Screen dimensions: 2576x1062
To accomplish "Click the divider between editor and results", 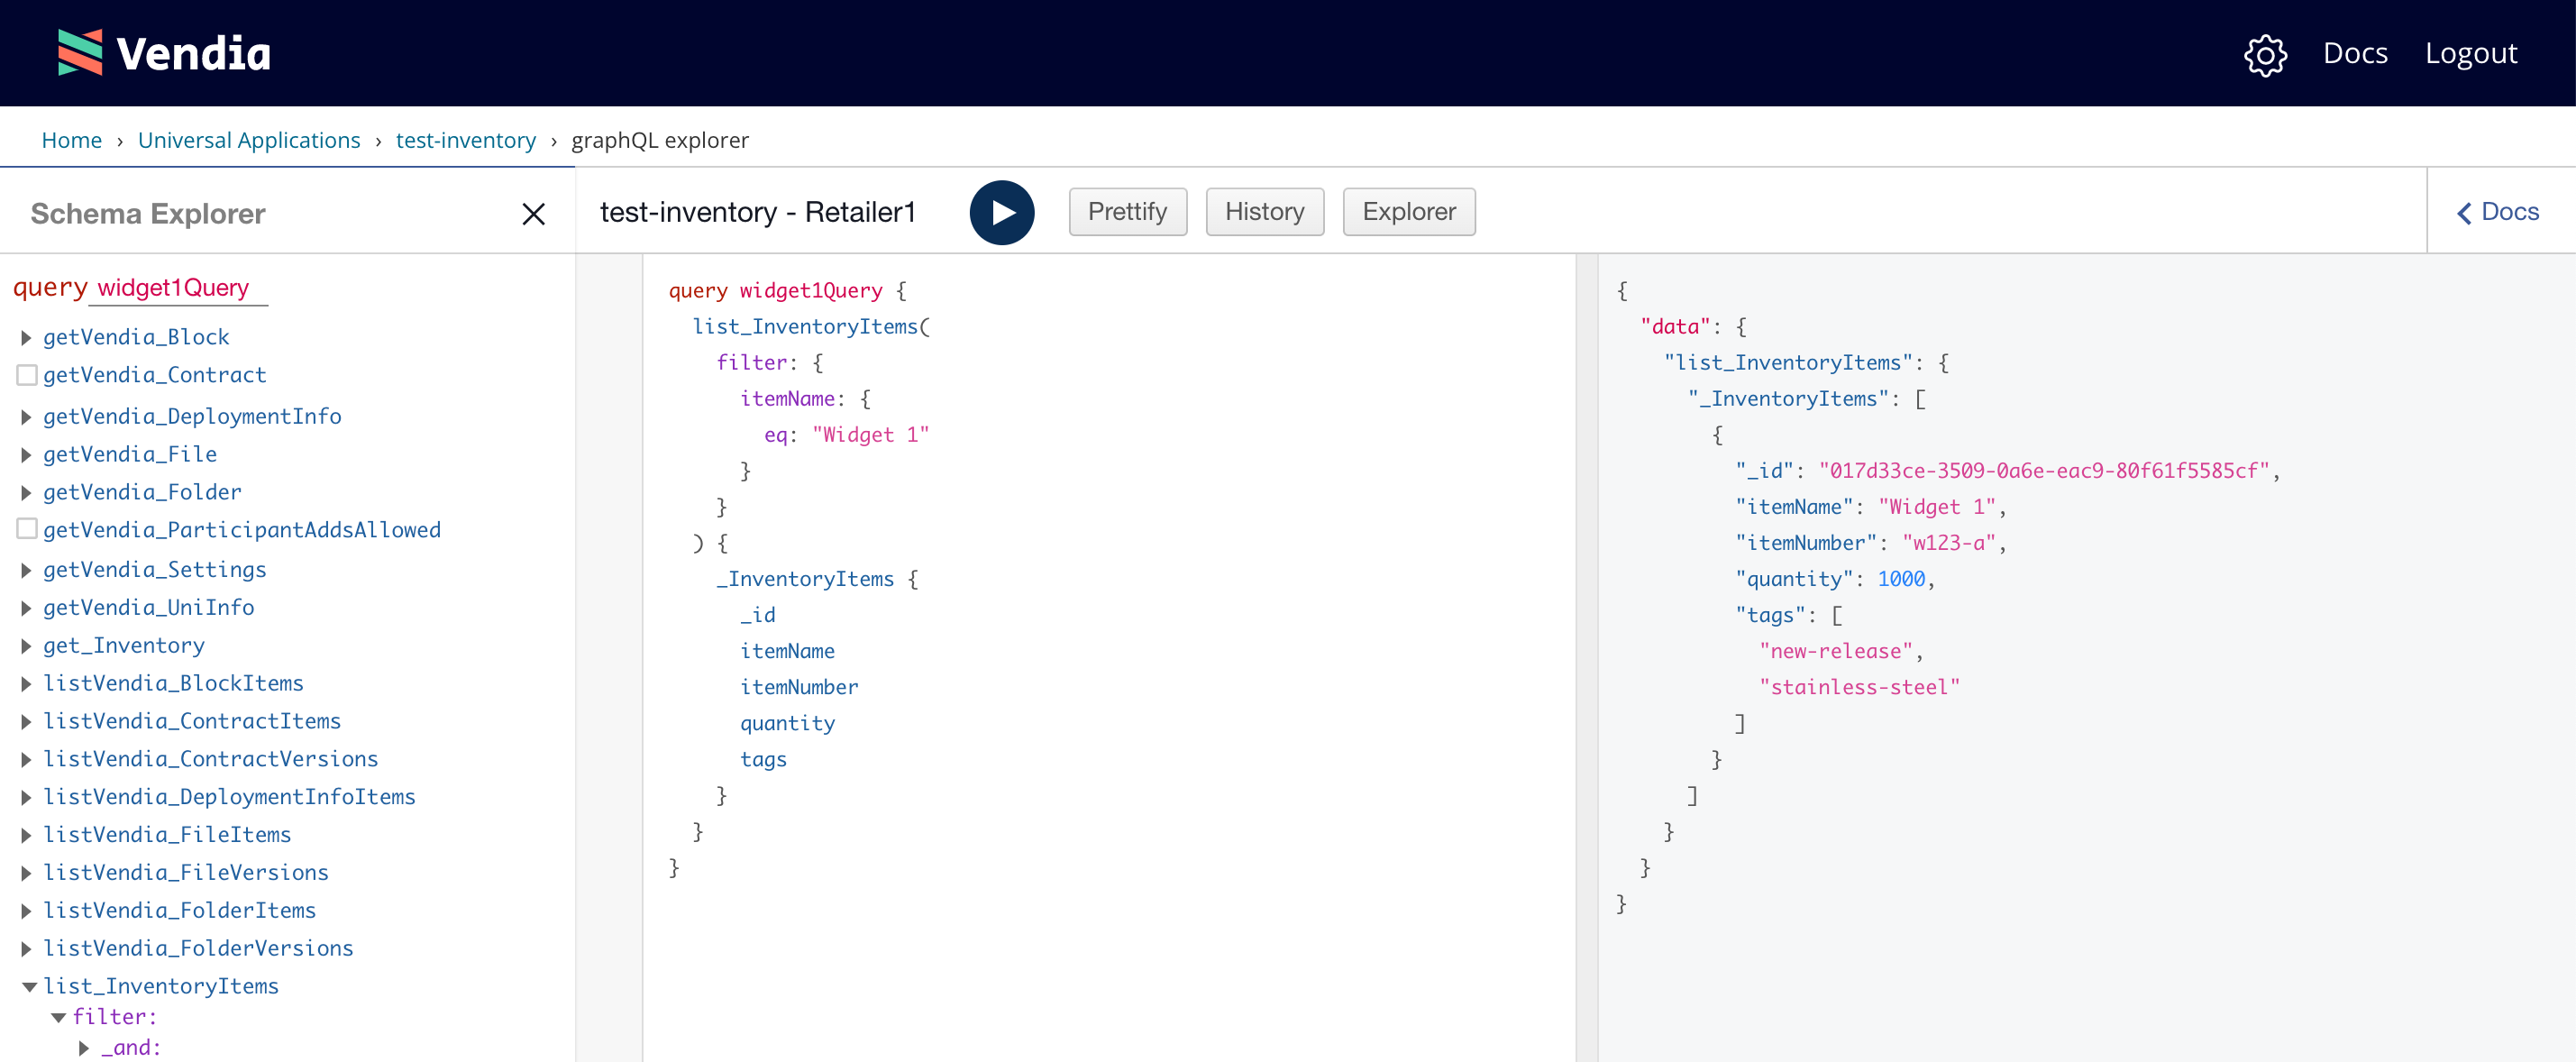I will point(1586,657).
